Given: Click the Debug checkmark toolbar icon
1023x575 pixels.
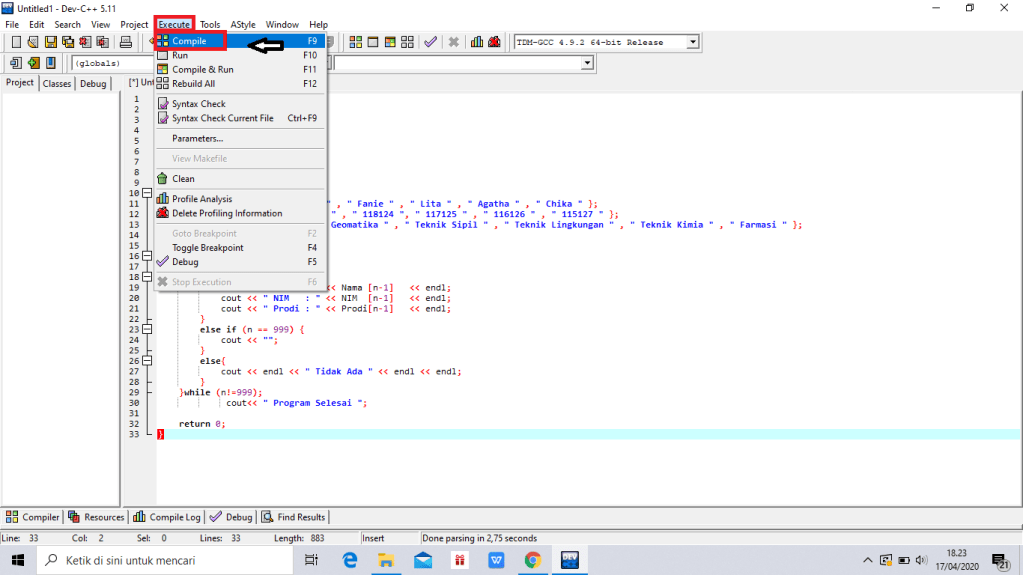Looking at the screenshot, I should 430,42.
